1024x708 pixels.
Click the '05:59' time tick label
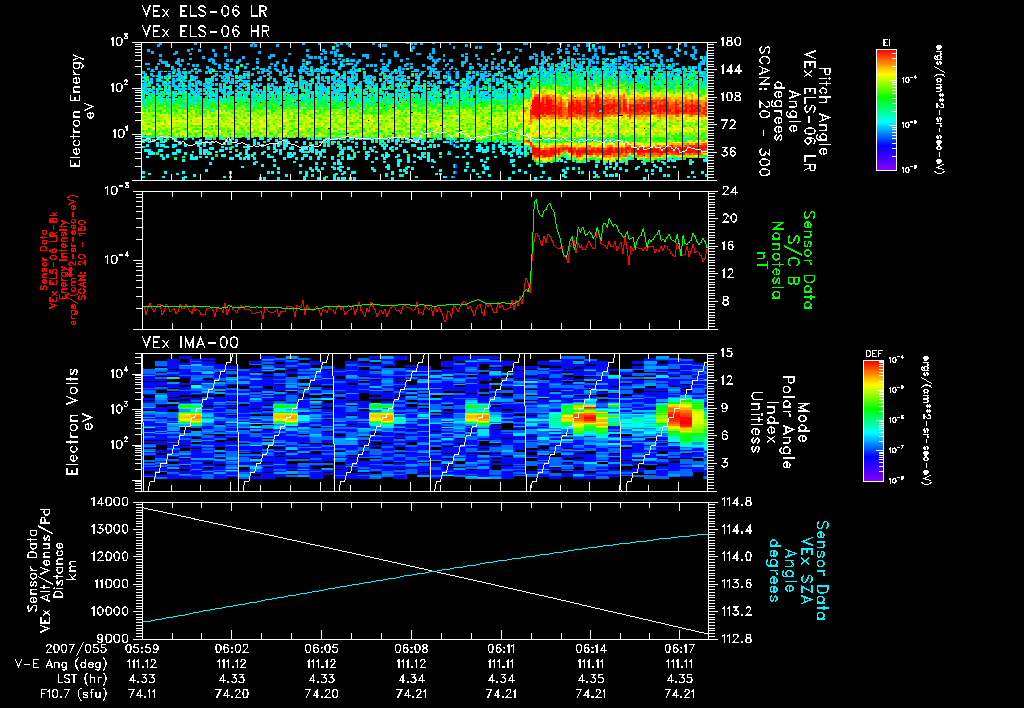[x=142, y=649]
